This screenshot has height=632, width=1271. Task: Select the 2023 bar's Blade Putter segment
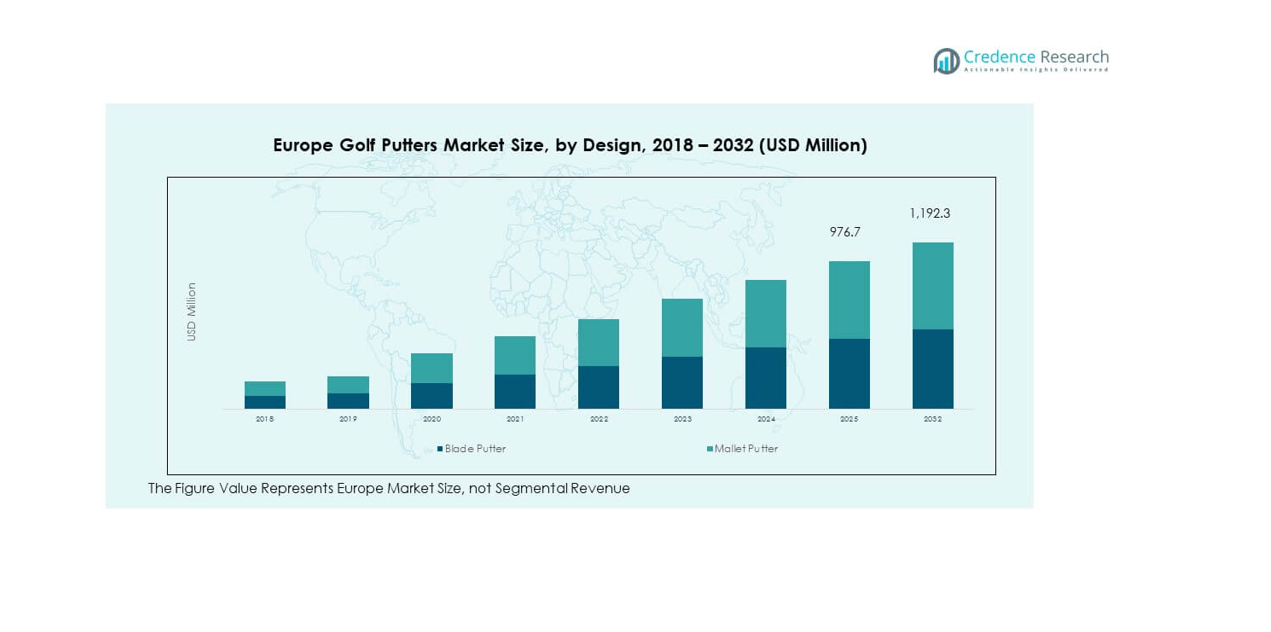click(x=682, y=382)
